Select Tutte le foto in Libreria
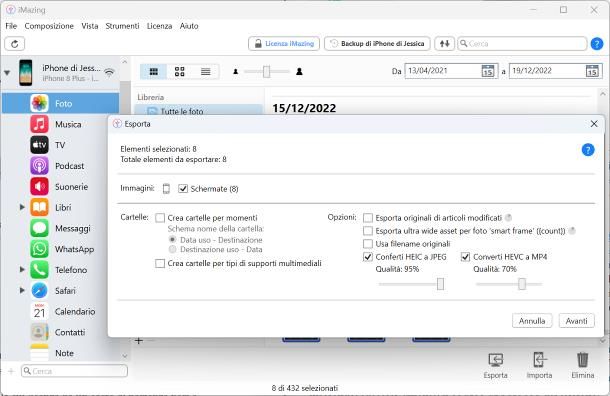 tap(198, 111)
